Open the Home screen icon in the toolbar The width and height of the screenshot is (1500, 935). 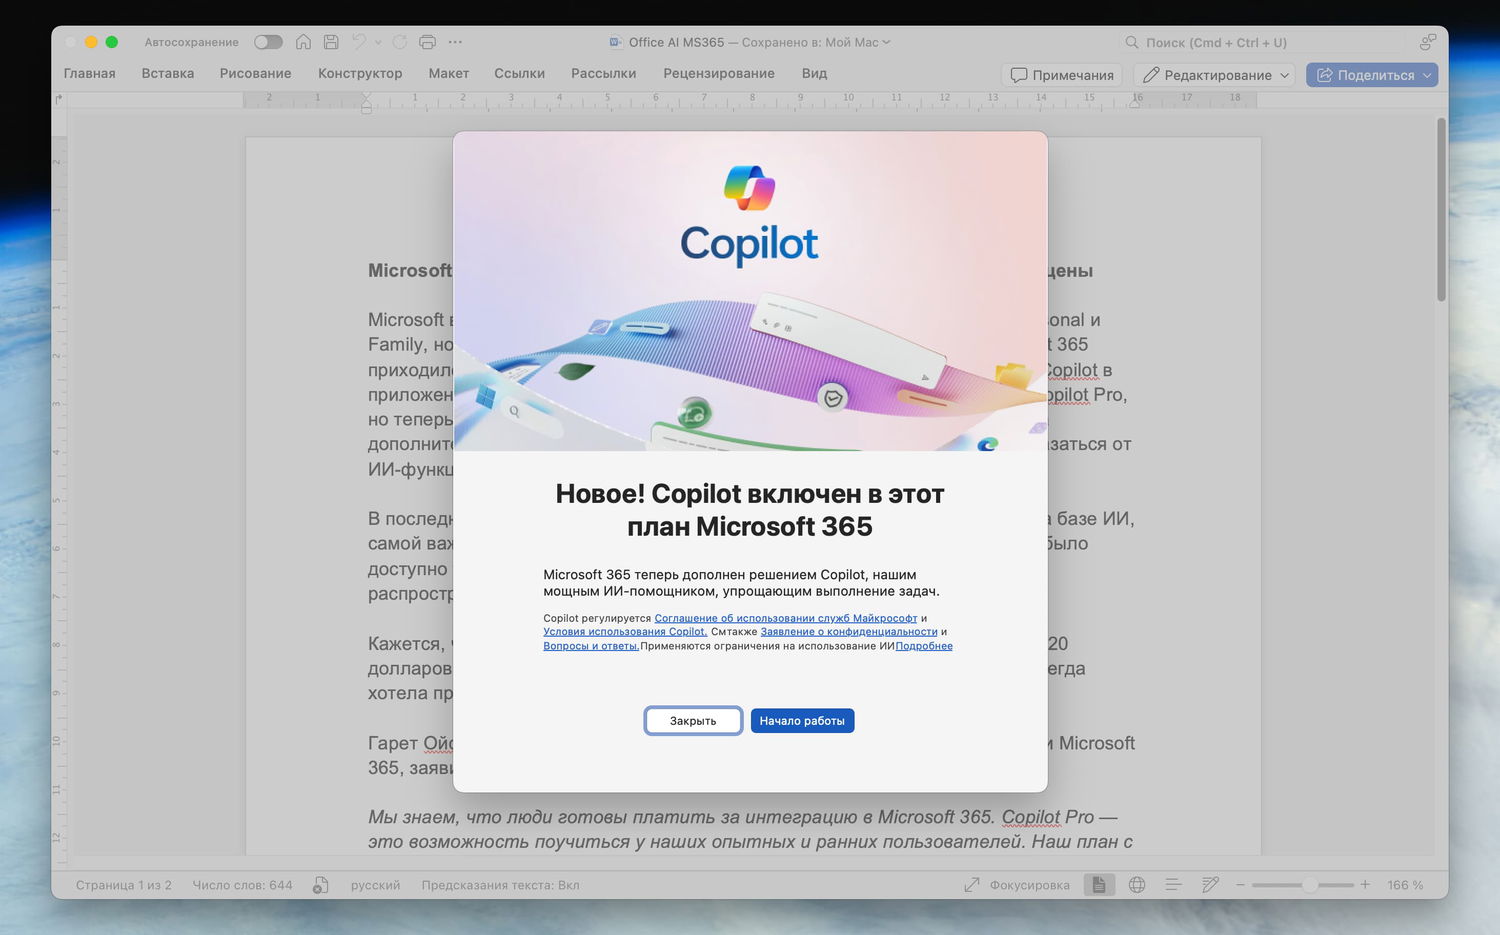[303, 42]
